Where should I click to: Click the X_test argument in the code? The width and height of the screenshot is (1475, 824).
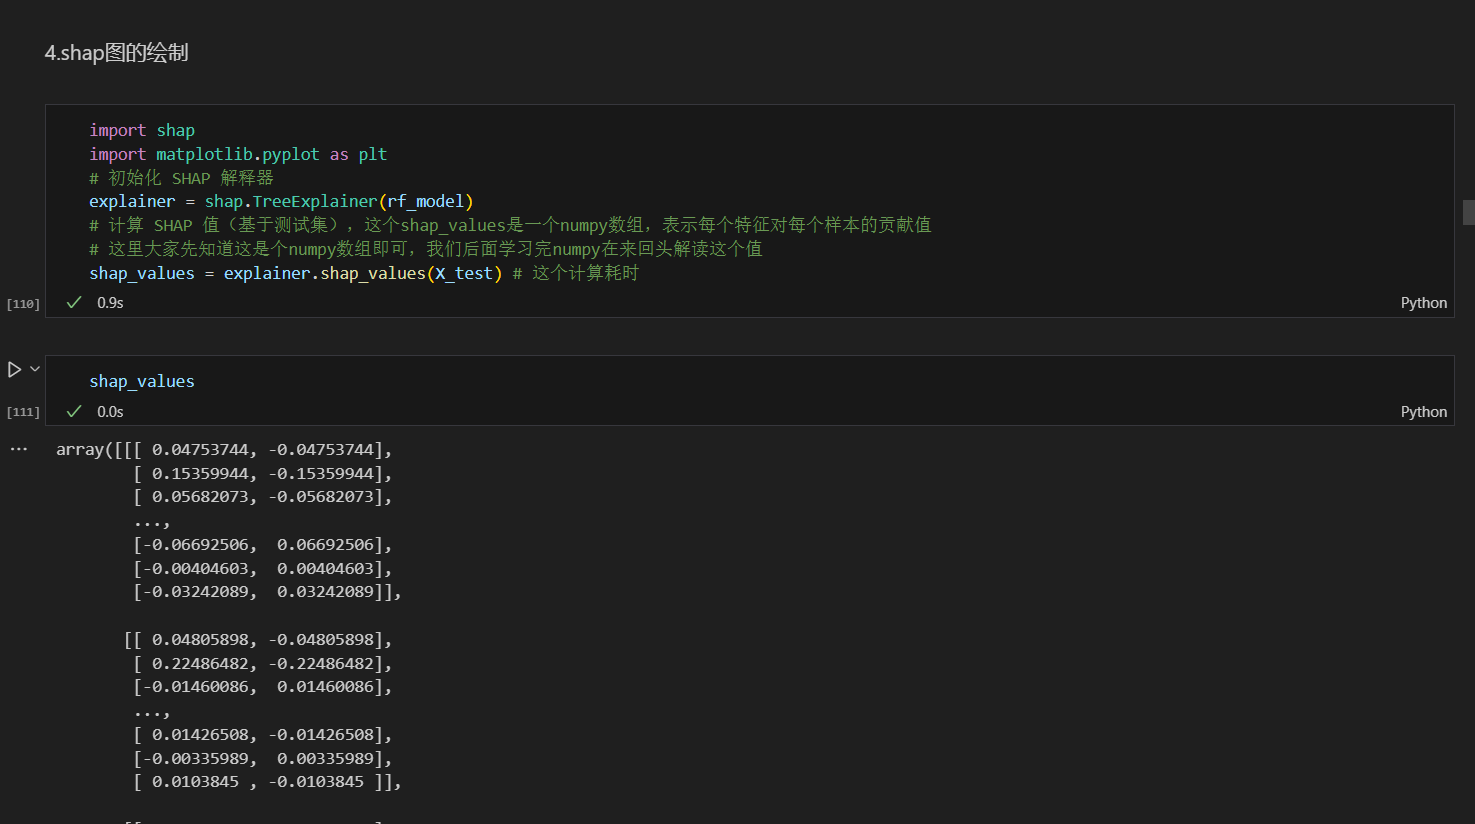466,272
